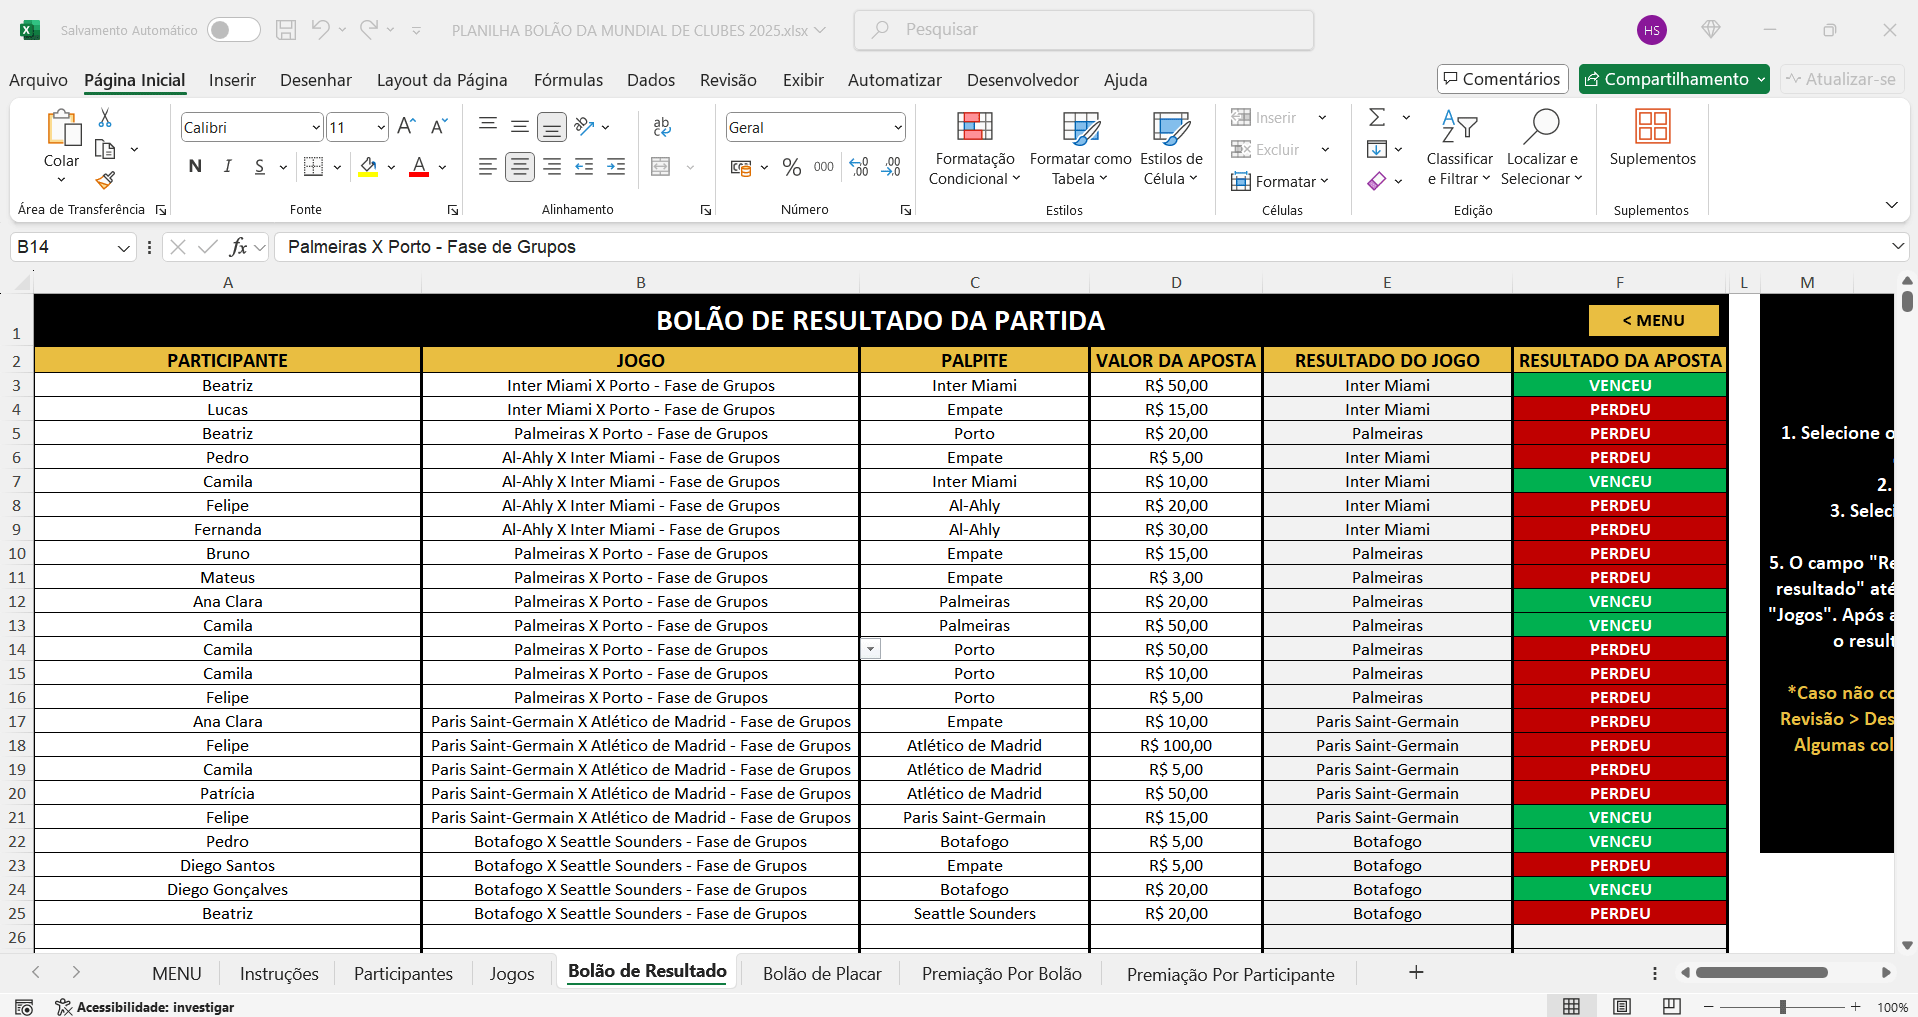The width and height of the screenshot is (1918, 1017).
Task: Switch to Page Break Preview in status bar
Action: [x=1671, y=1006]
